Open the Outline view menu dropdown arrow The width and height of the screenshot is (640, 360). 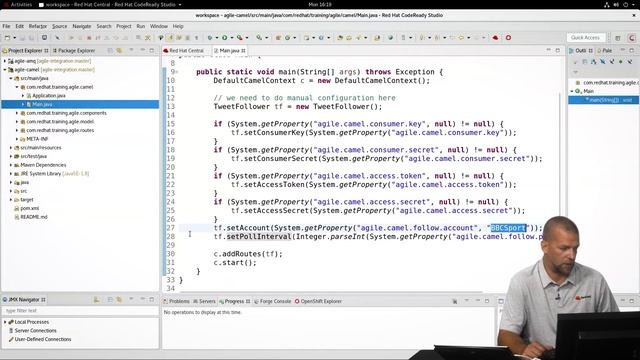pyautogui.click(x=576, y=72)
